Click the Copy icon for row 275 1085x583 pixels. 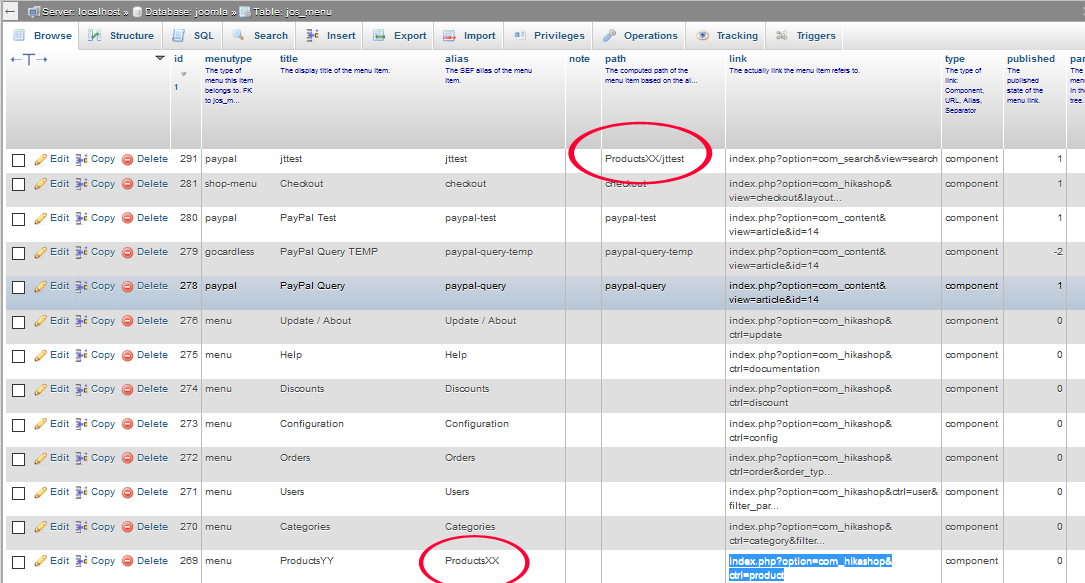pos(82,355)
